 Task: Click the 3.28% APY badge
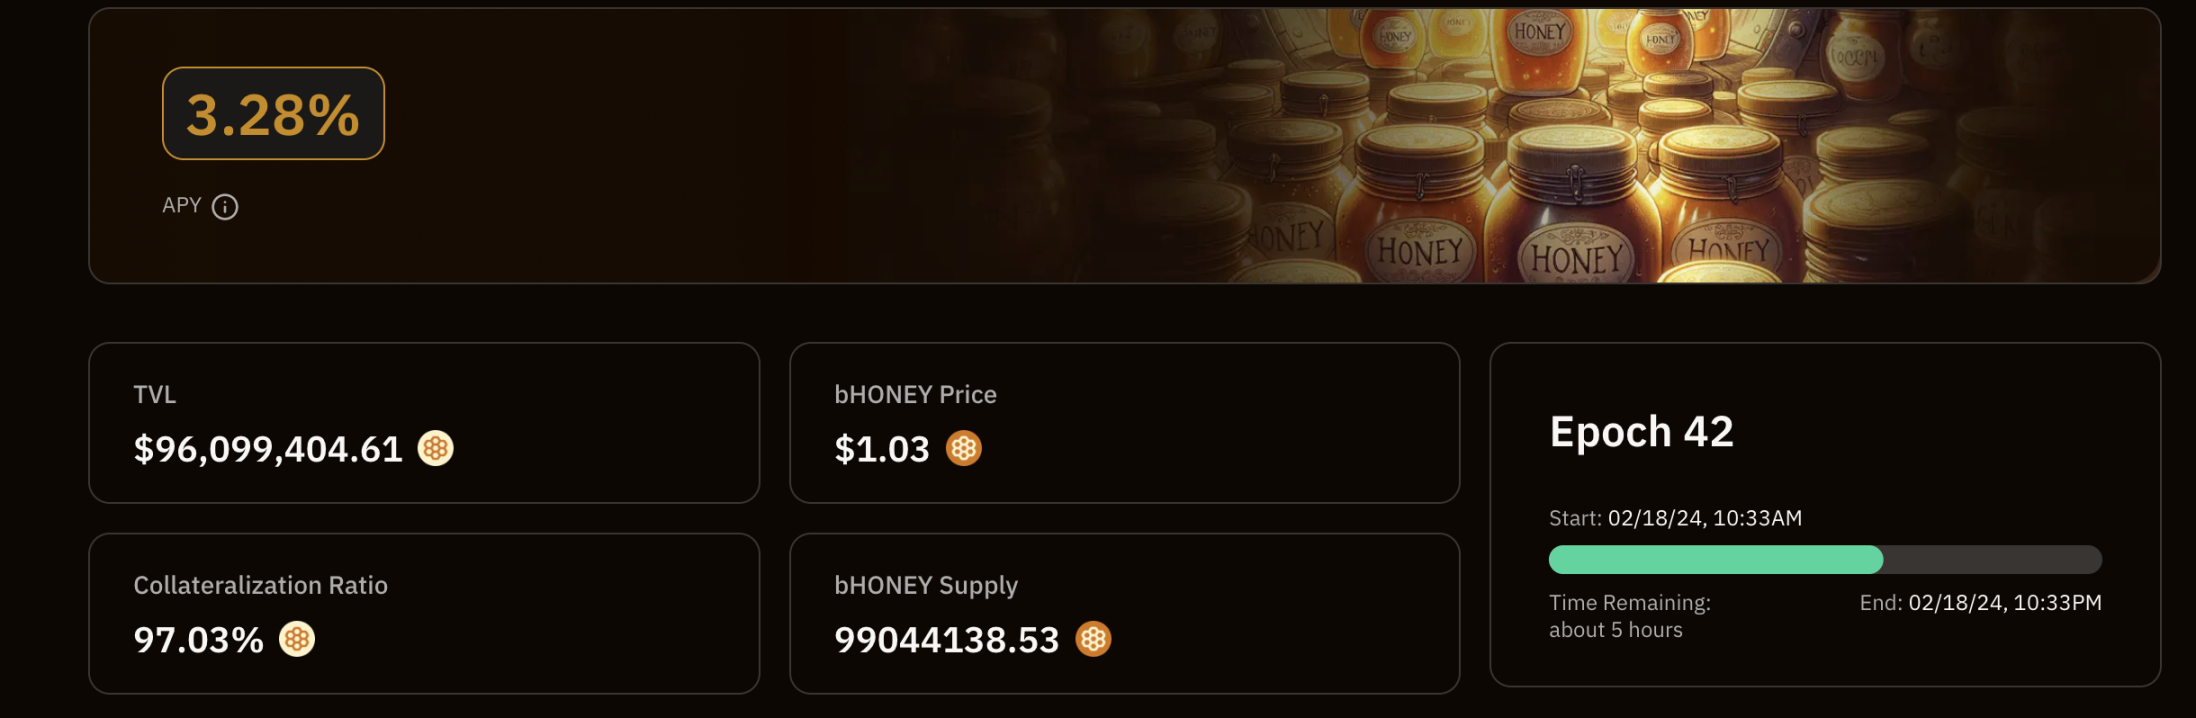[273, 114]
